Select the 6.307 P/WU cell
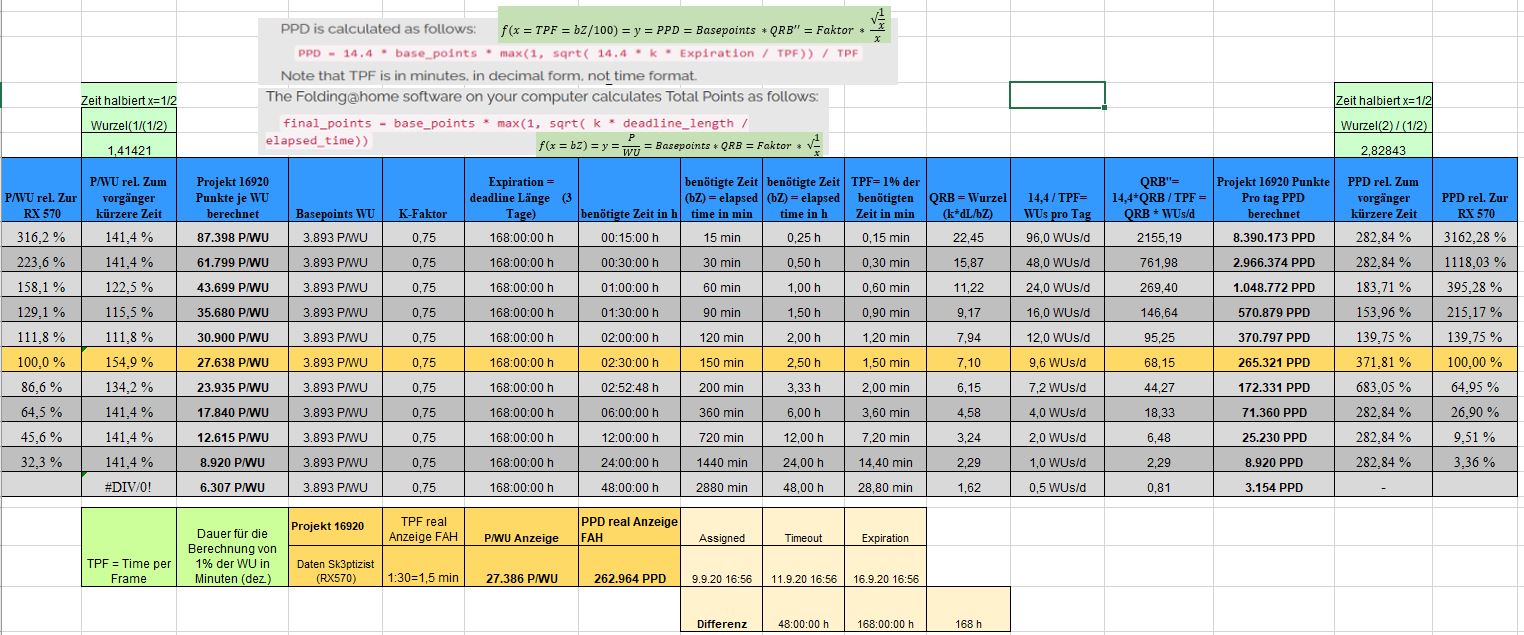1524x635 pixels. tap(233, 487)
